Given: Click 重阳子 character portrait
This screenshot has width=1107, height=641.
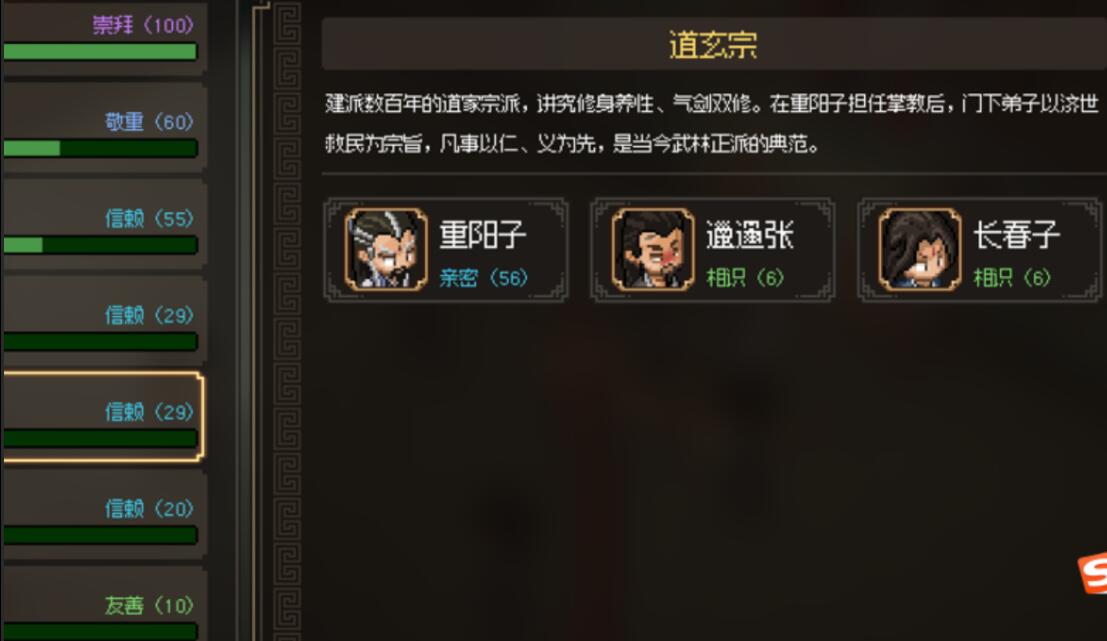Looking at the screenshot, I should (385, 249).
